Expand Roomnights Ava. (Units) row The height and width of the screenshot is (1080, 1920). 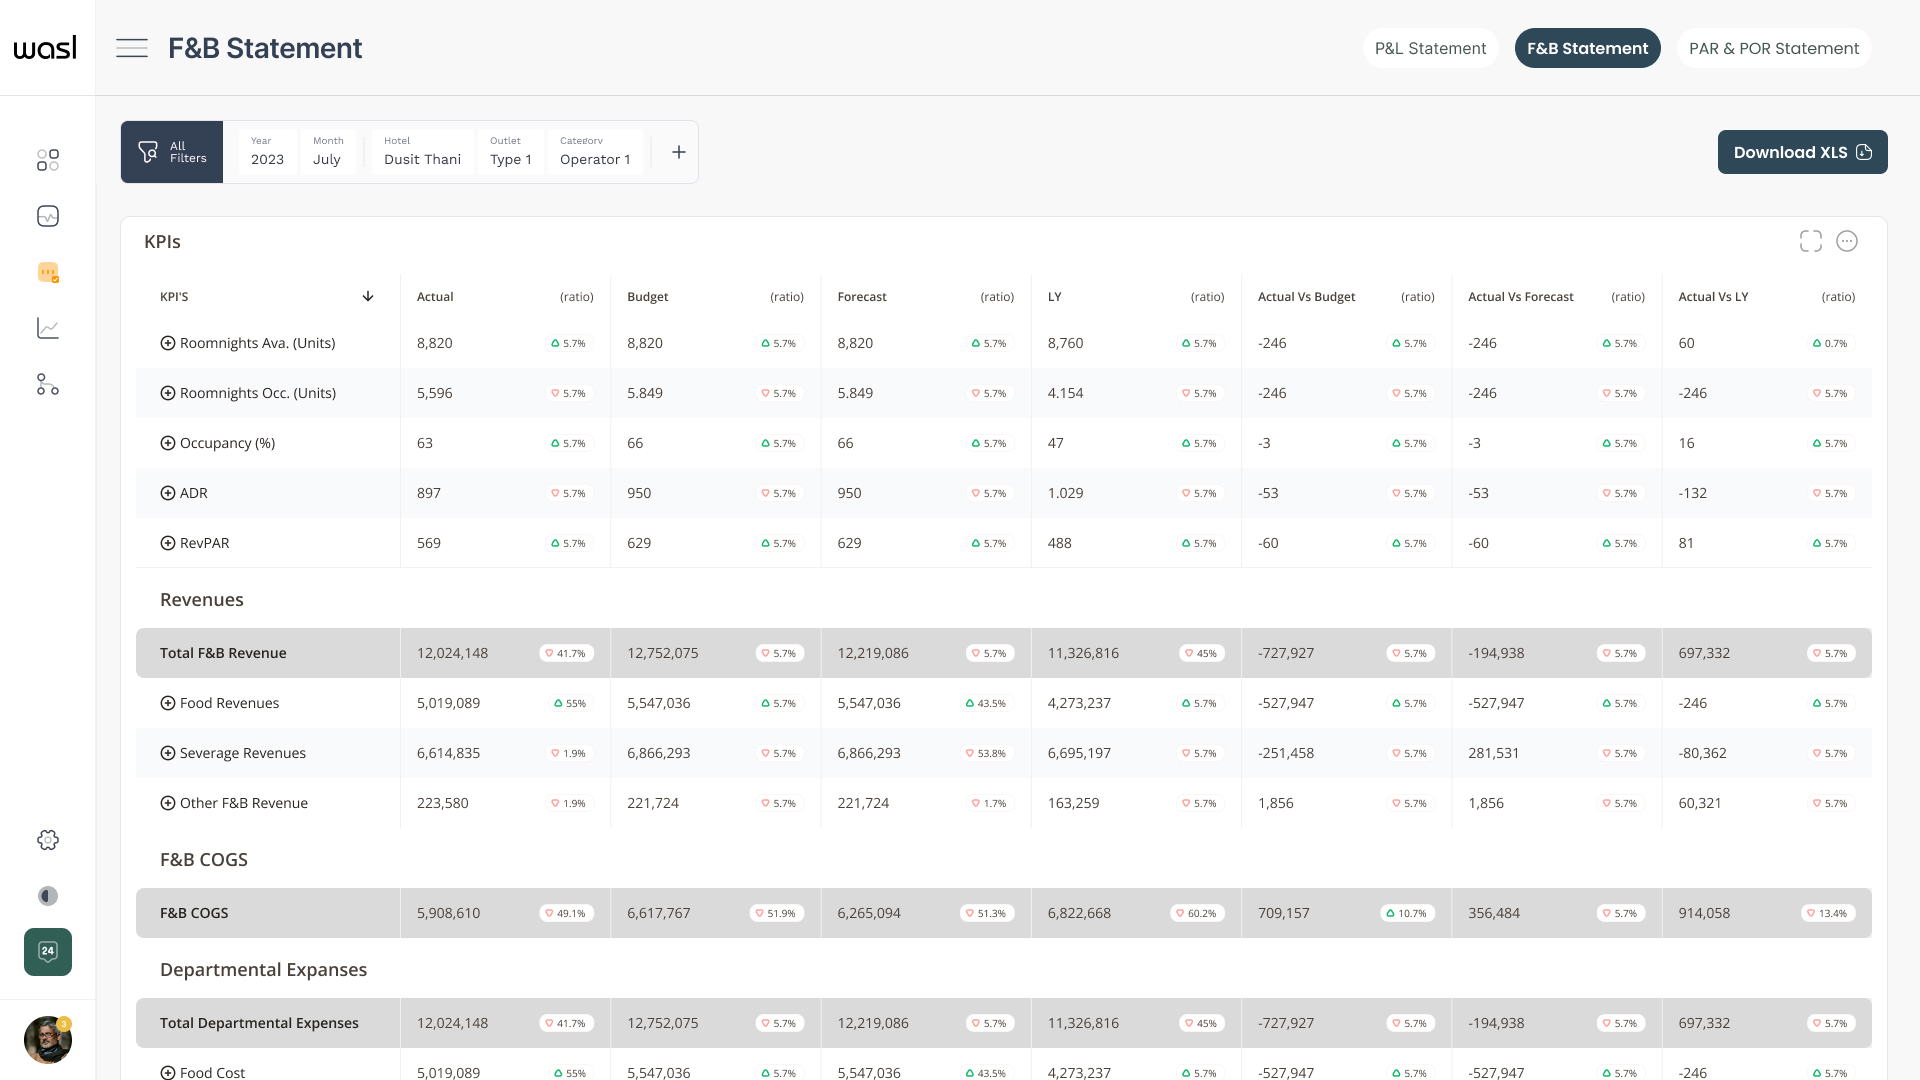[x=168, y=343]
